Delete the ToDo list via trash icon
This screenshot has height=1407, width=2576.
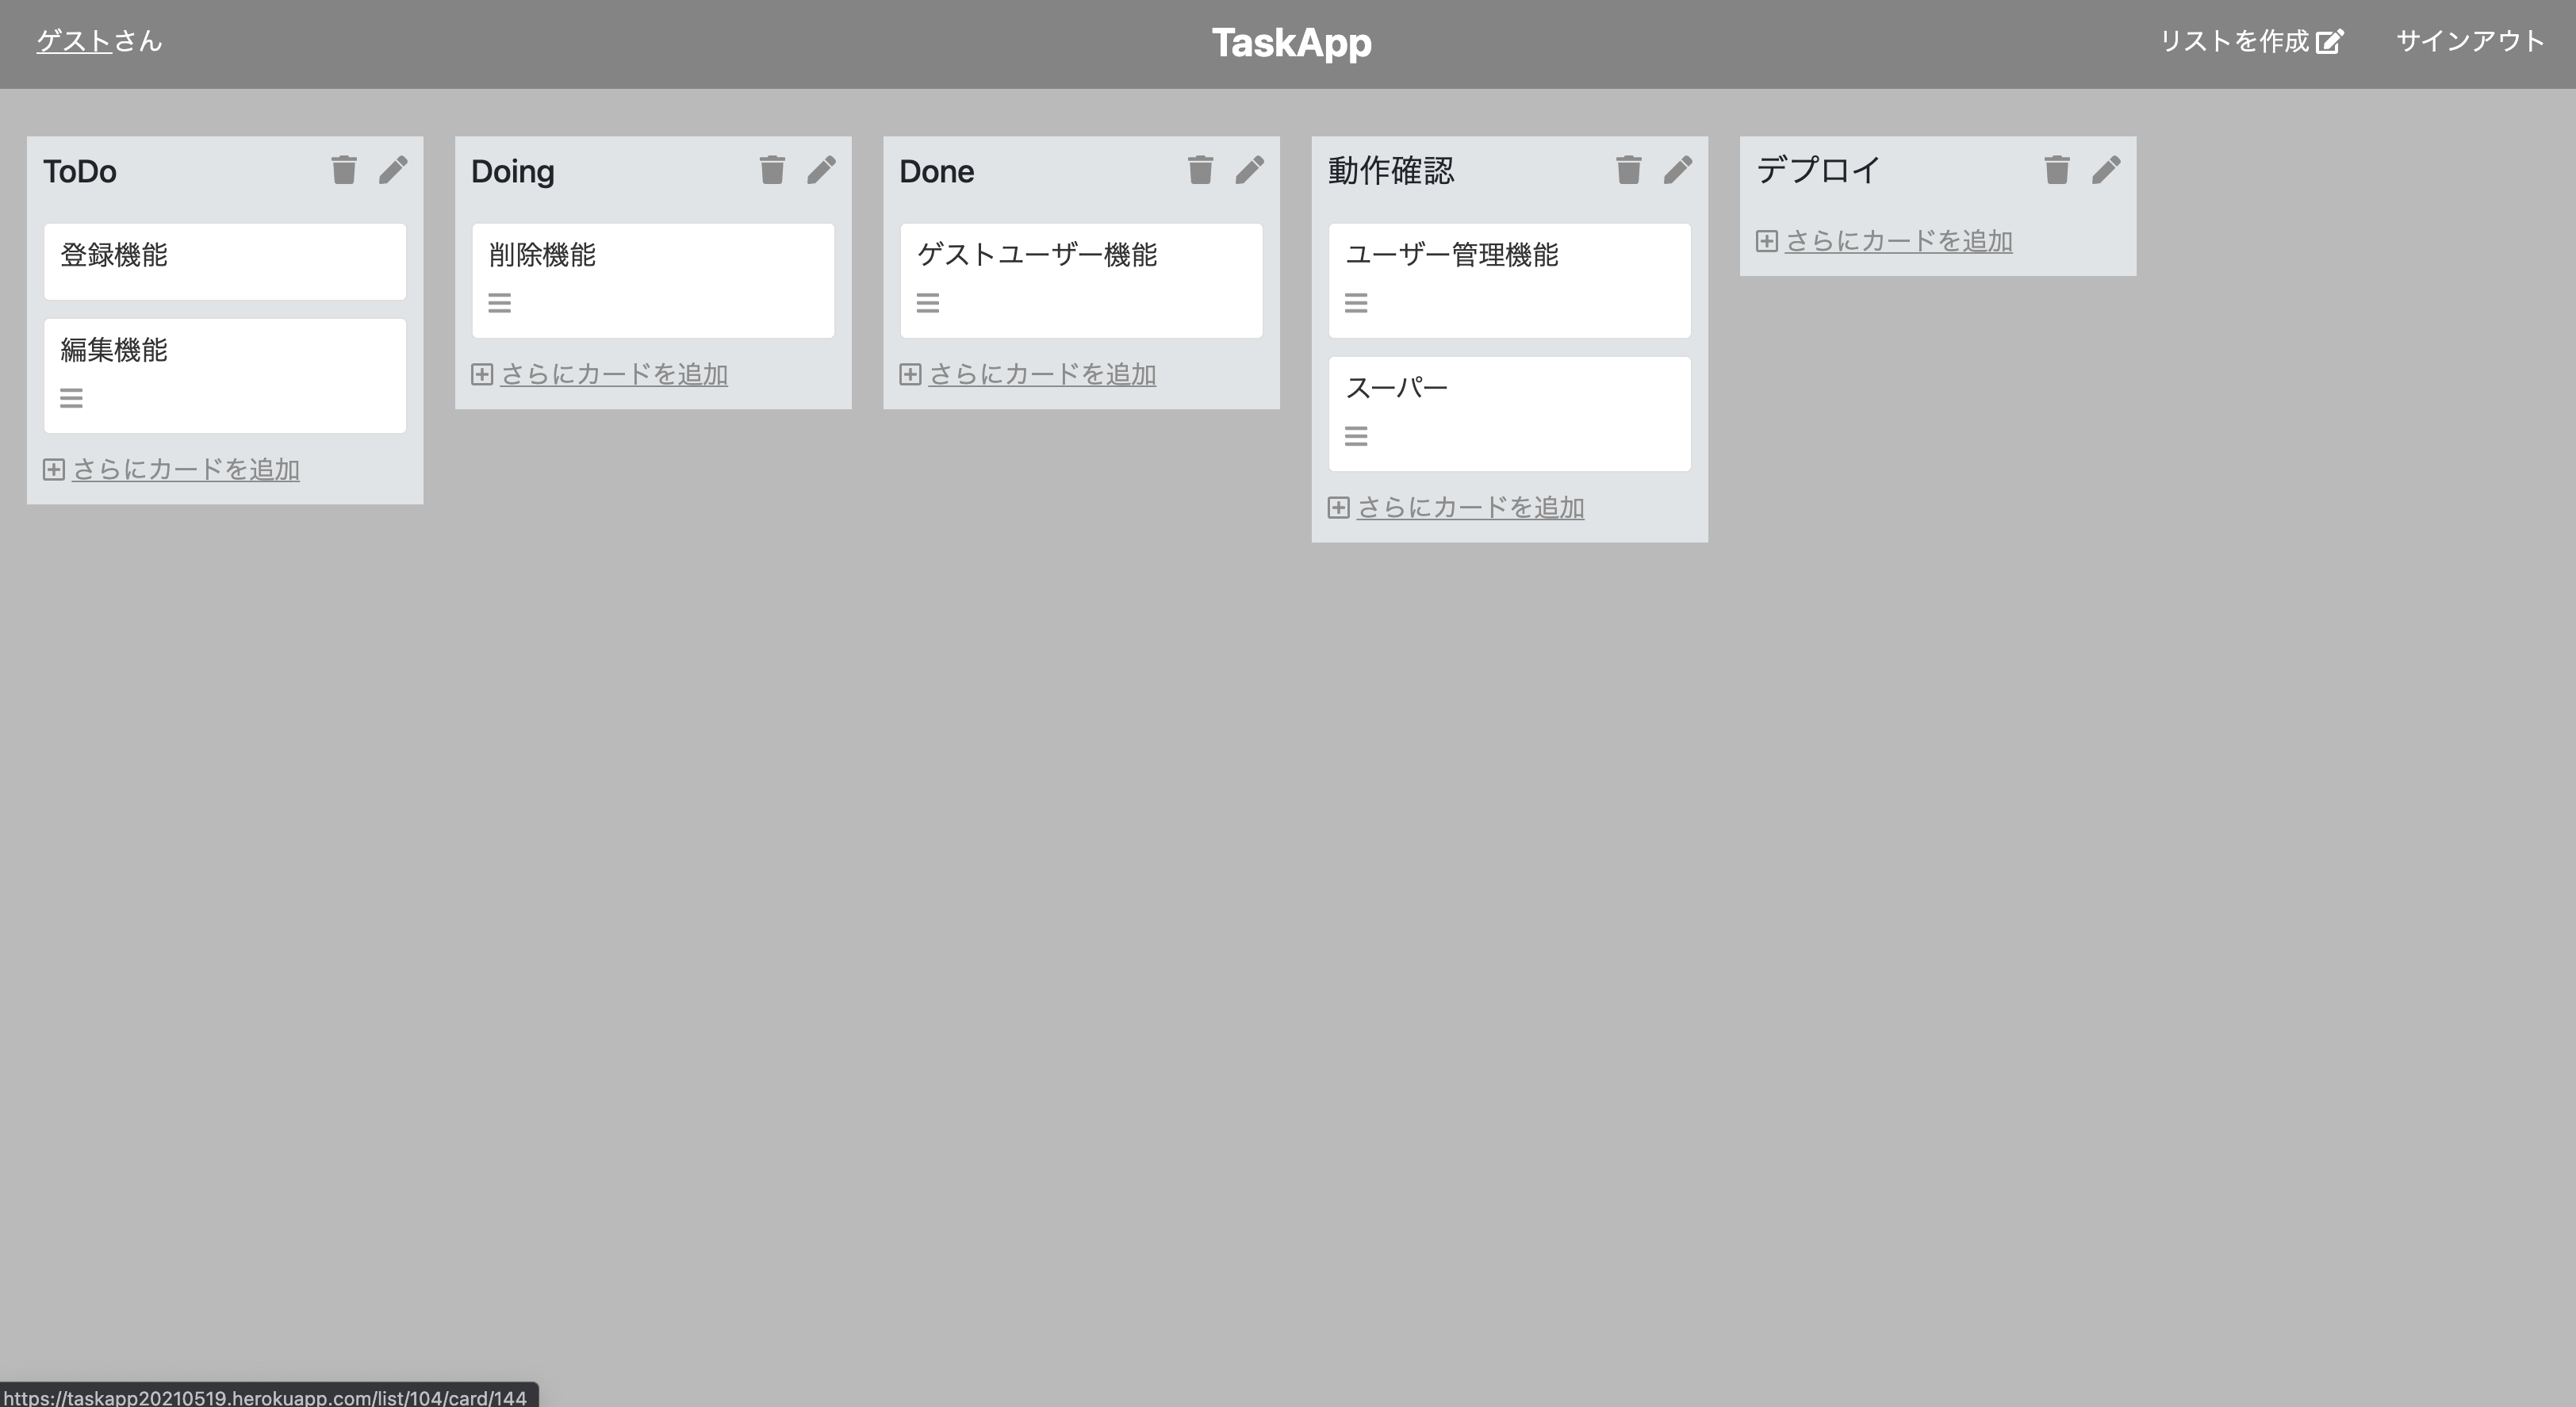(344, 169)
